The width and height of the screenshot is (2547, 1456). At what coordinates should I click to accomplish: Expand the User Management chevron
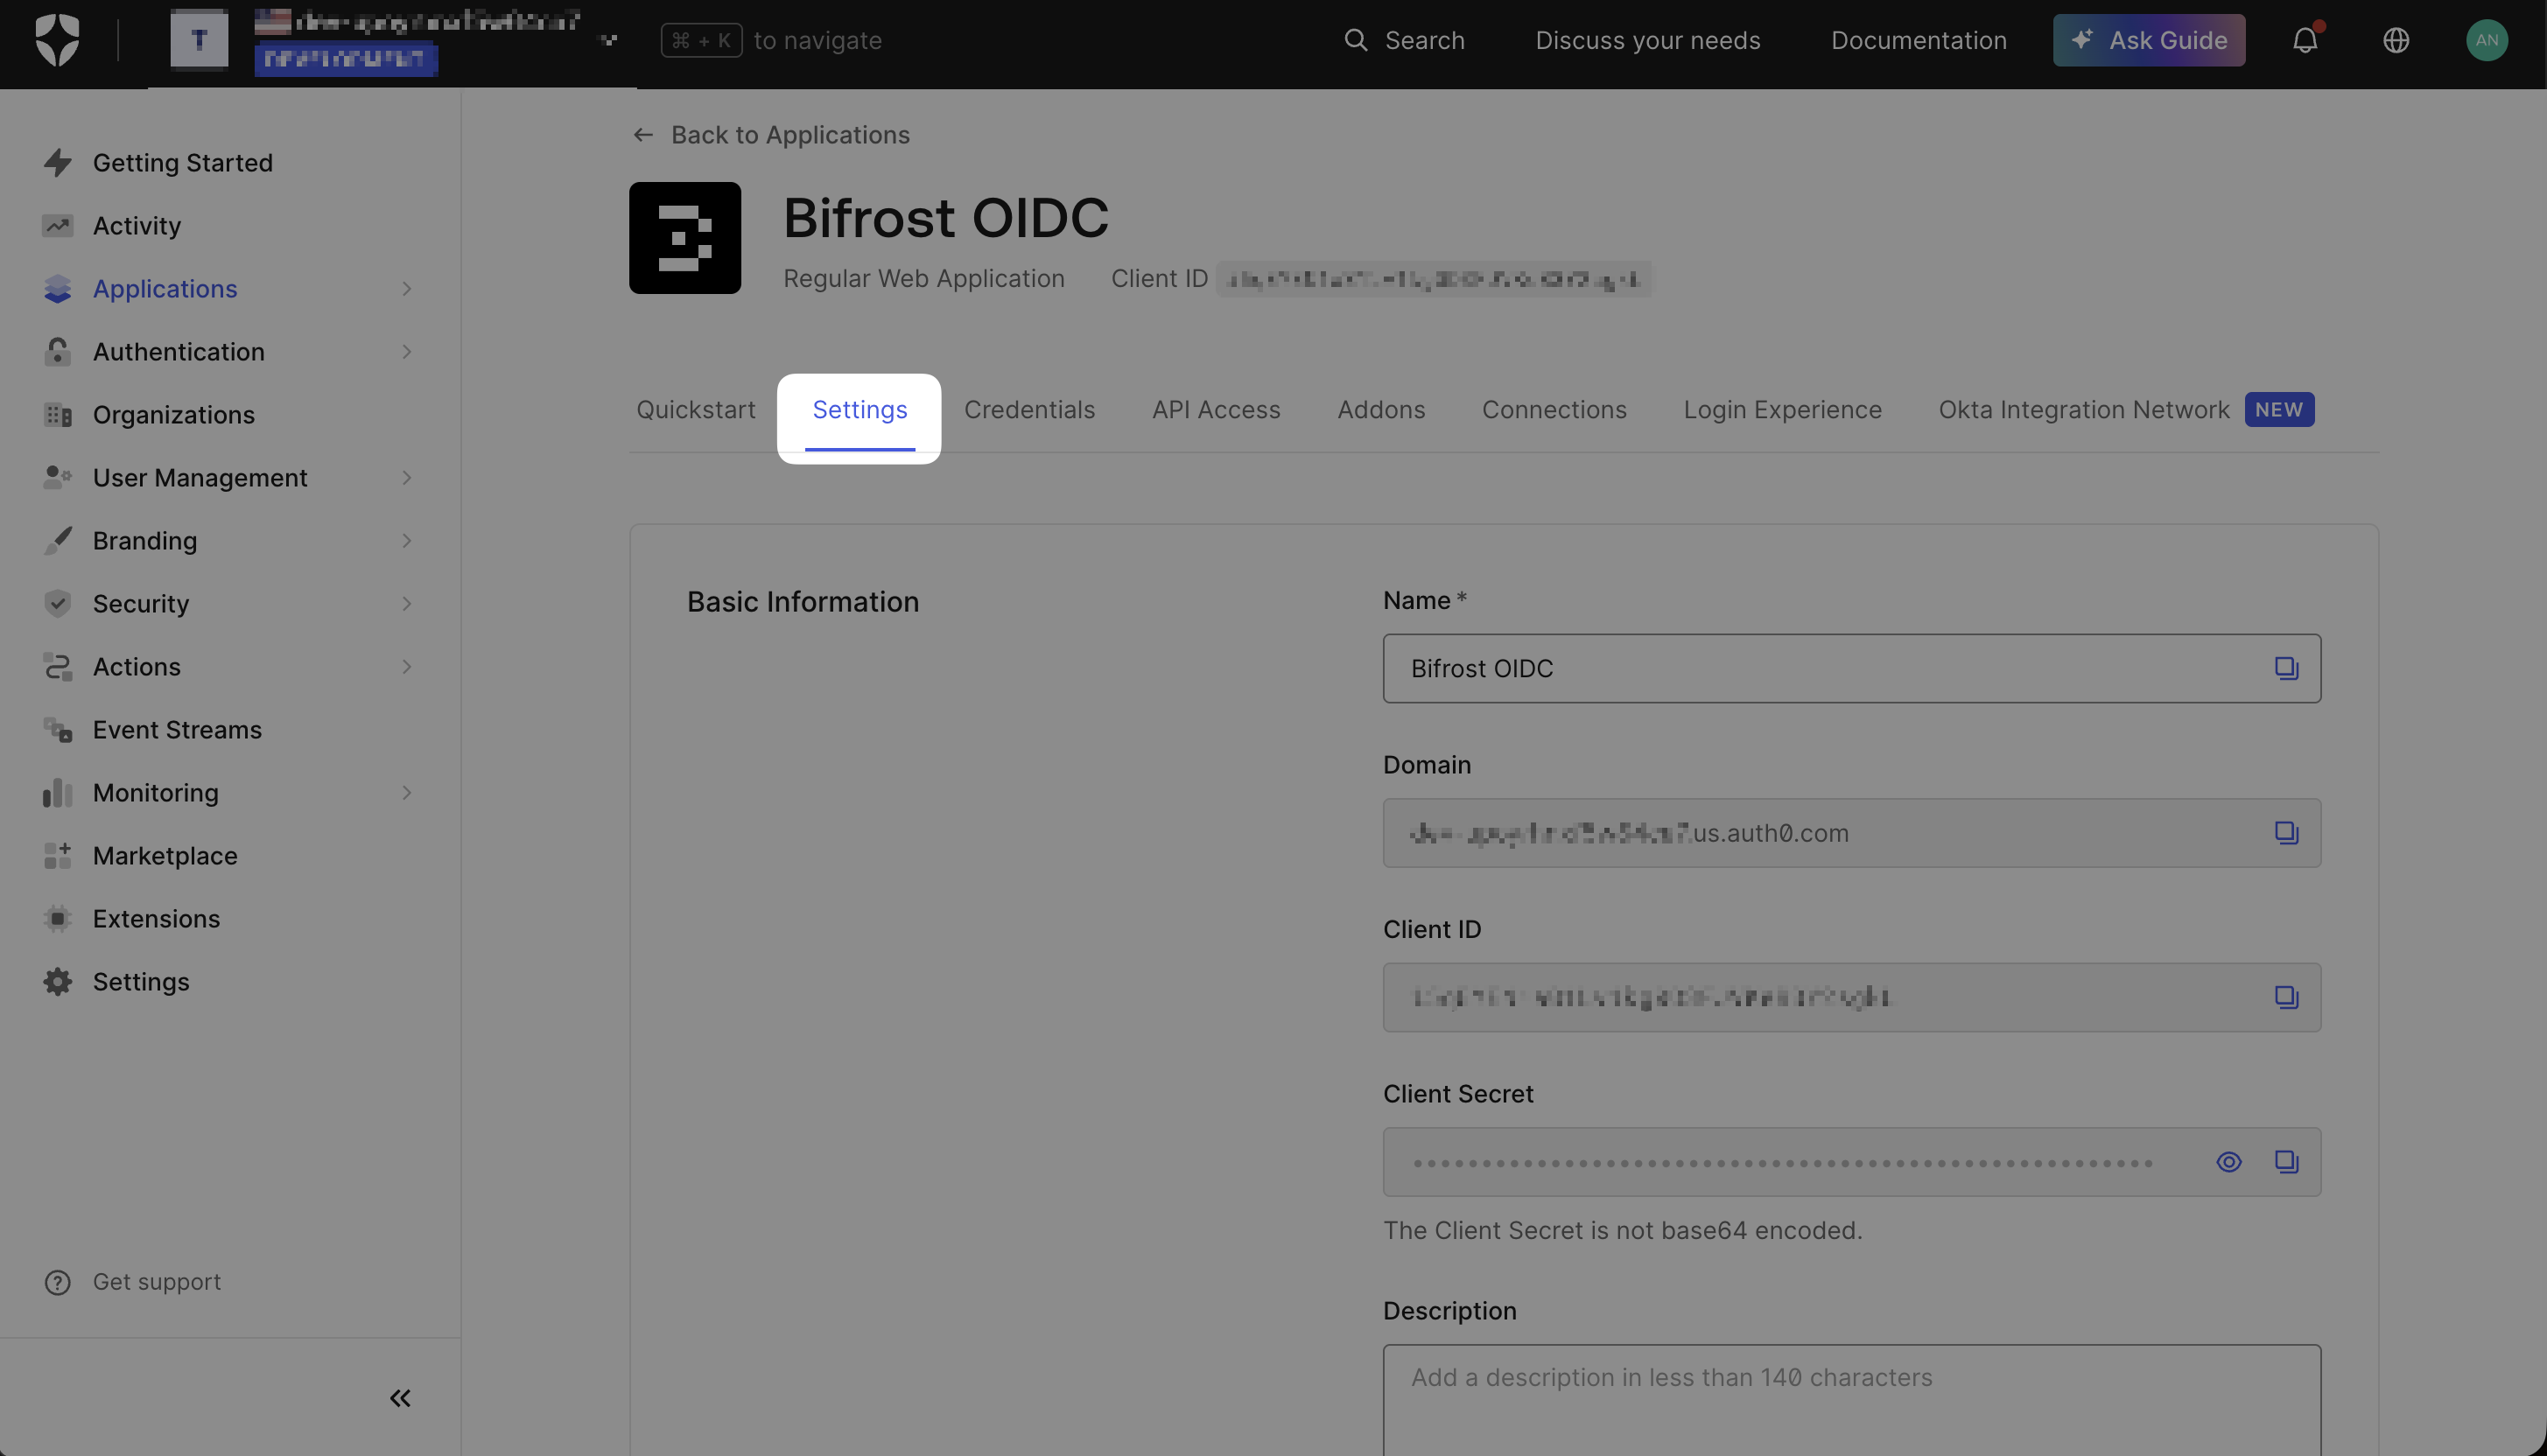[x=406, y=478]
